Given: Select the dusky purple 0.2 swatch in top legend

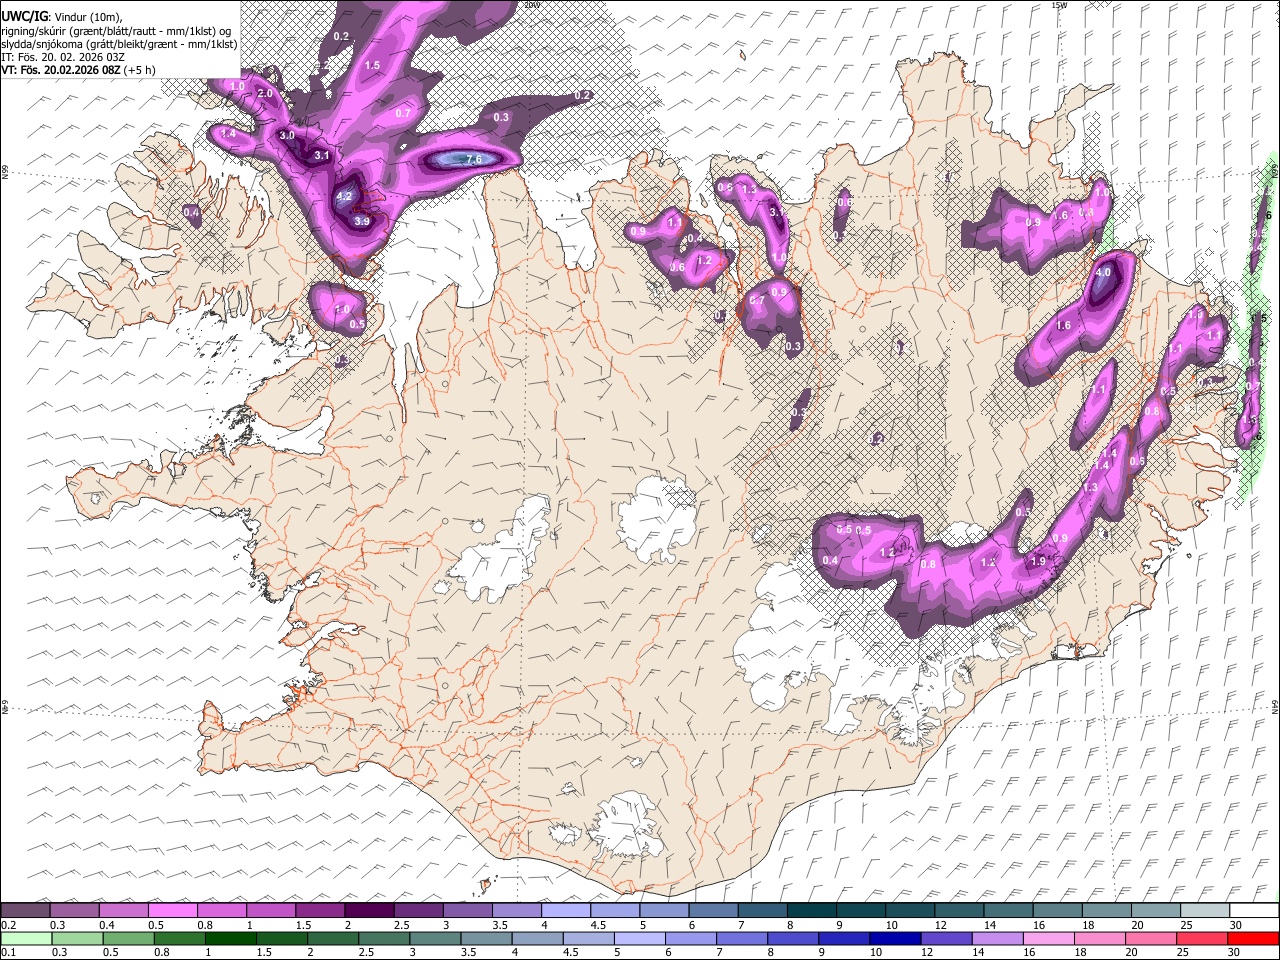Looking at the screenshot, I should point(25,911).
